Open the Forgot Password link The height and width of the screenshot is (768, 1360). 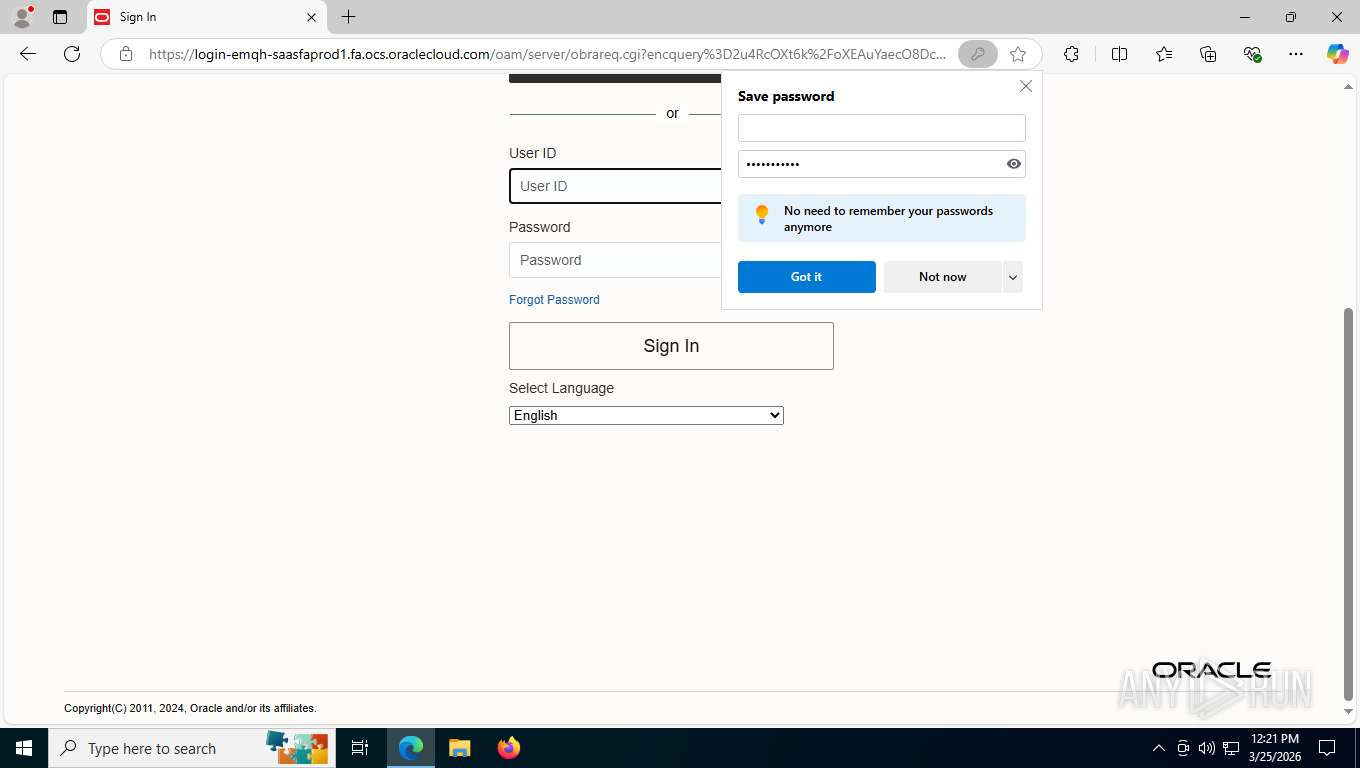[x=554, y=300]
